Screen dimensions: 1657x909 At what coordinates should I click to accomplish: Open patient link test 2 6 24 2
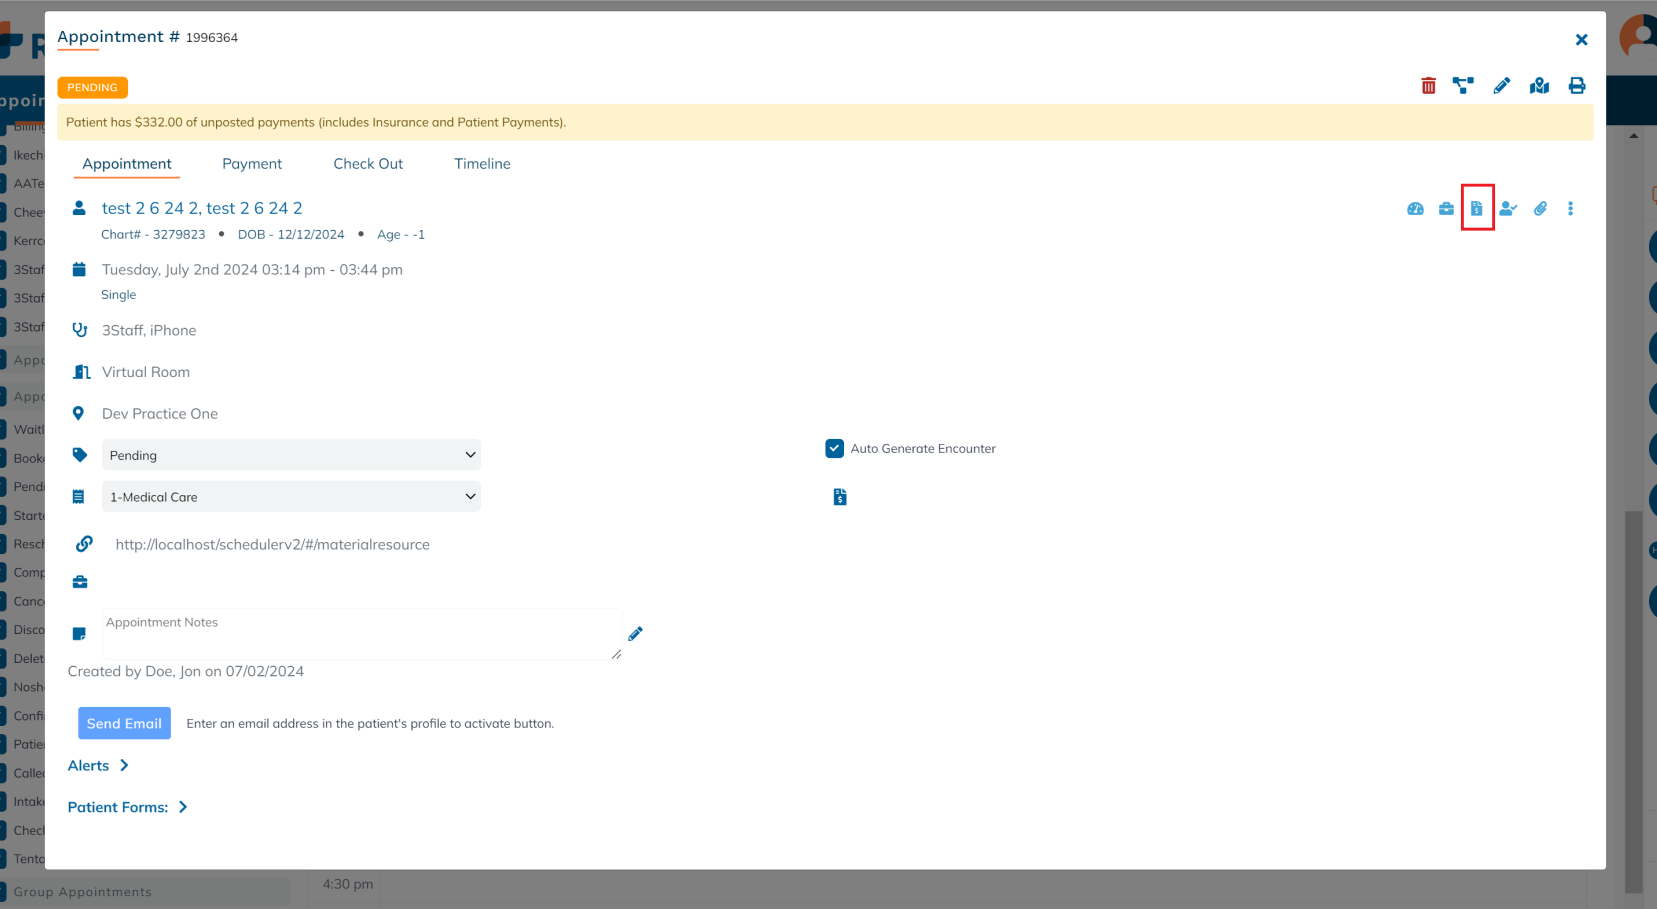click(202, 208)
